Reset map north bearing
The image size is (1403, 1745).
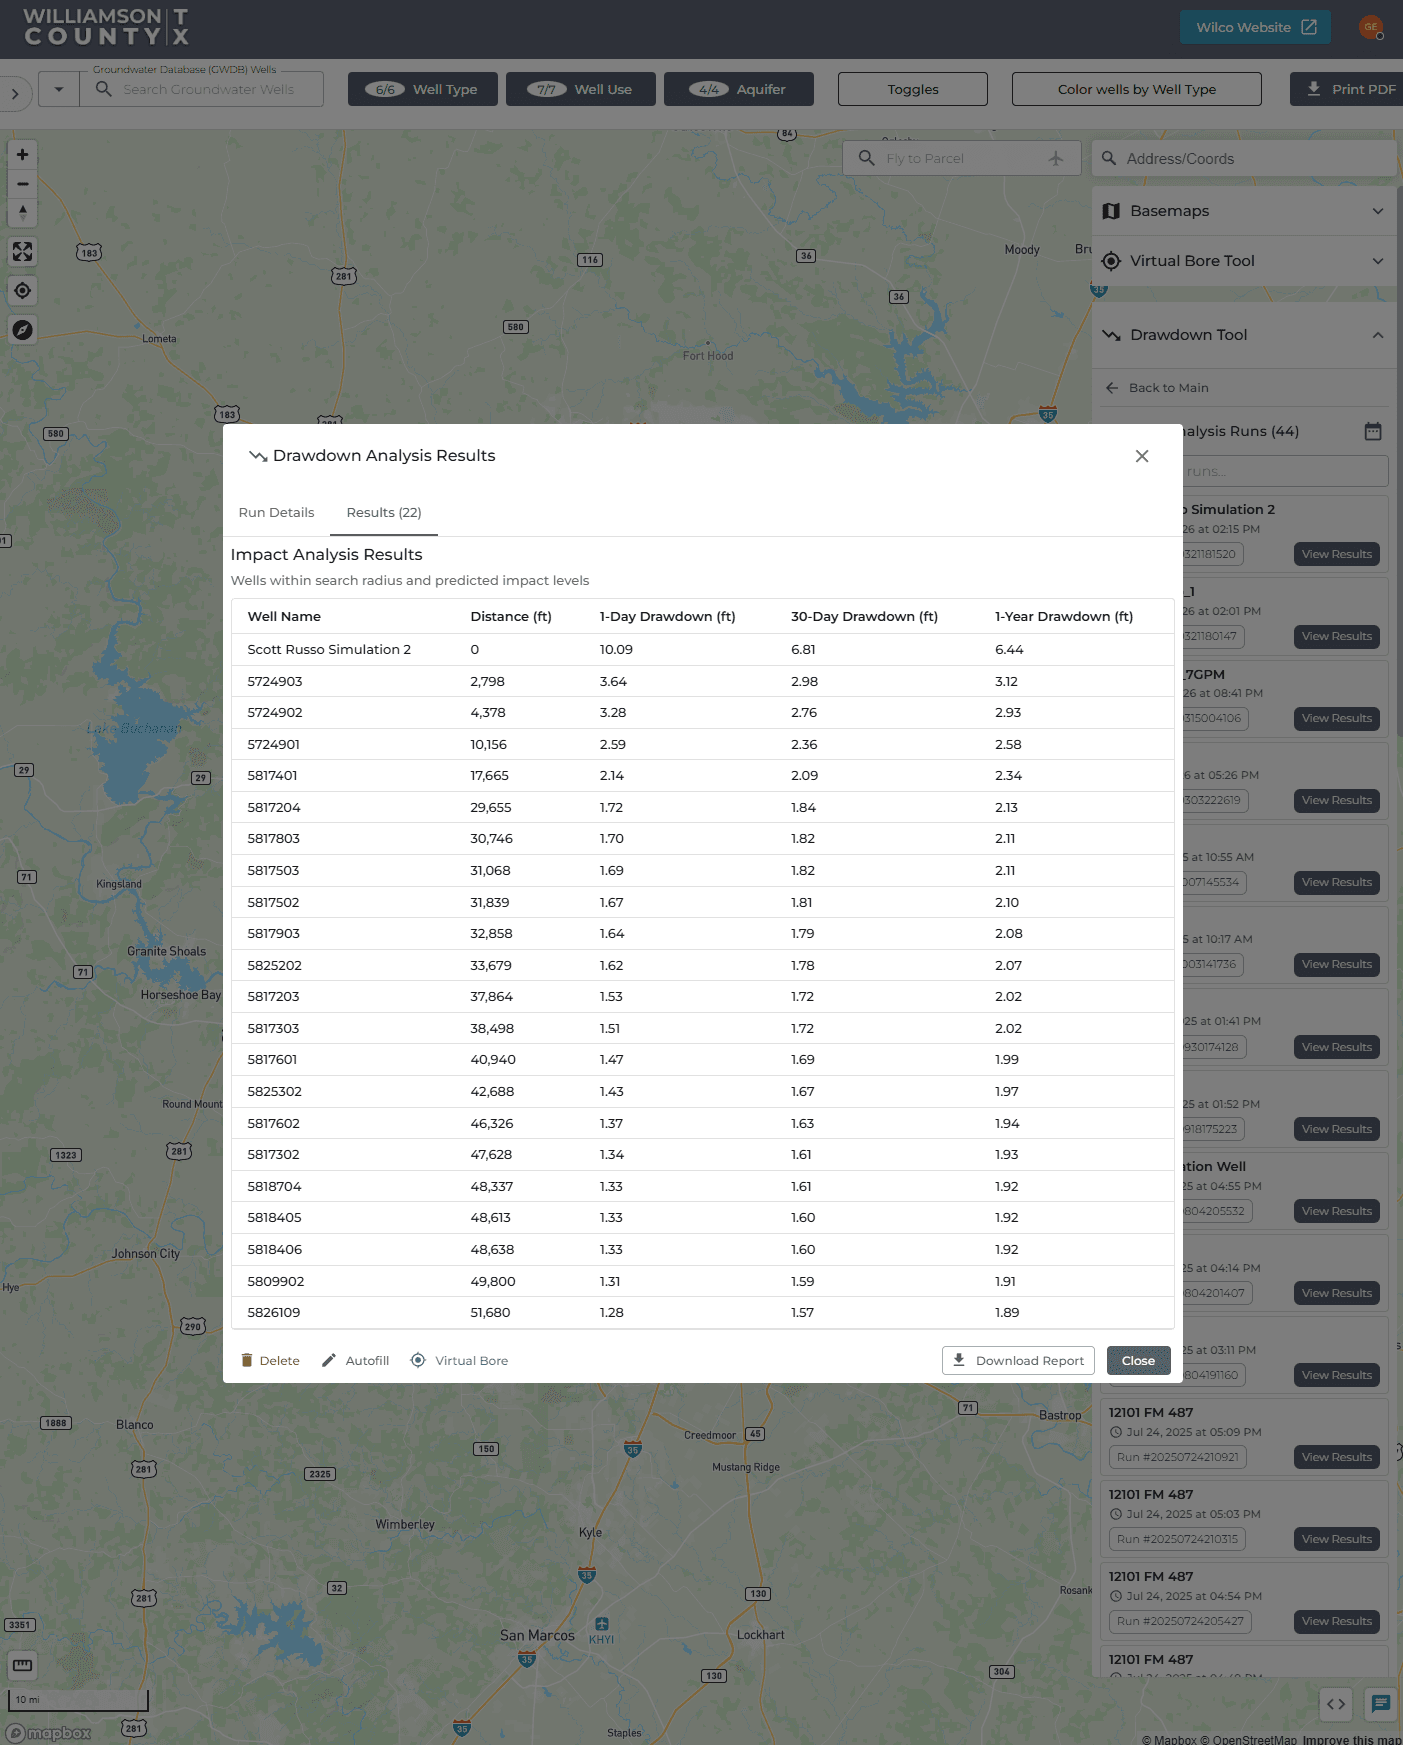(x=22, y=213)
